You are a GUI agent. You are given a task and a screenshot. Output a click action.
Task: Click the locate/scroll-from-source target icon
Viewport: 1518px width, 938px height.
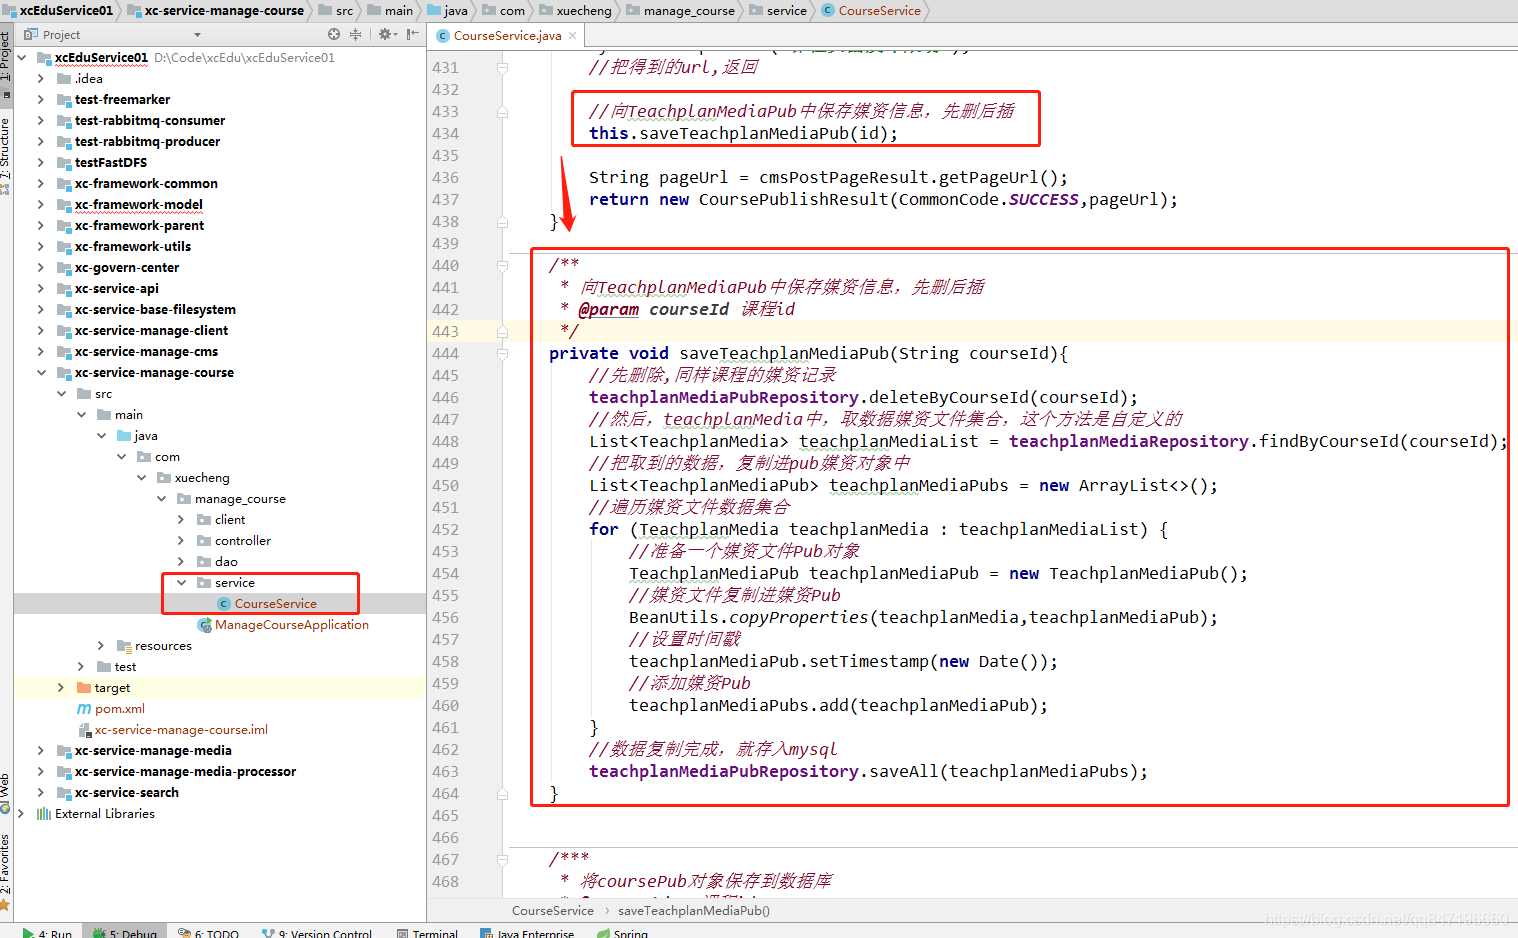point(334,34)
